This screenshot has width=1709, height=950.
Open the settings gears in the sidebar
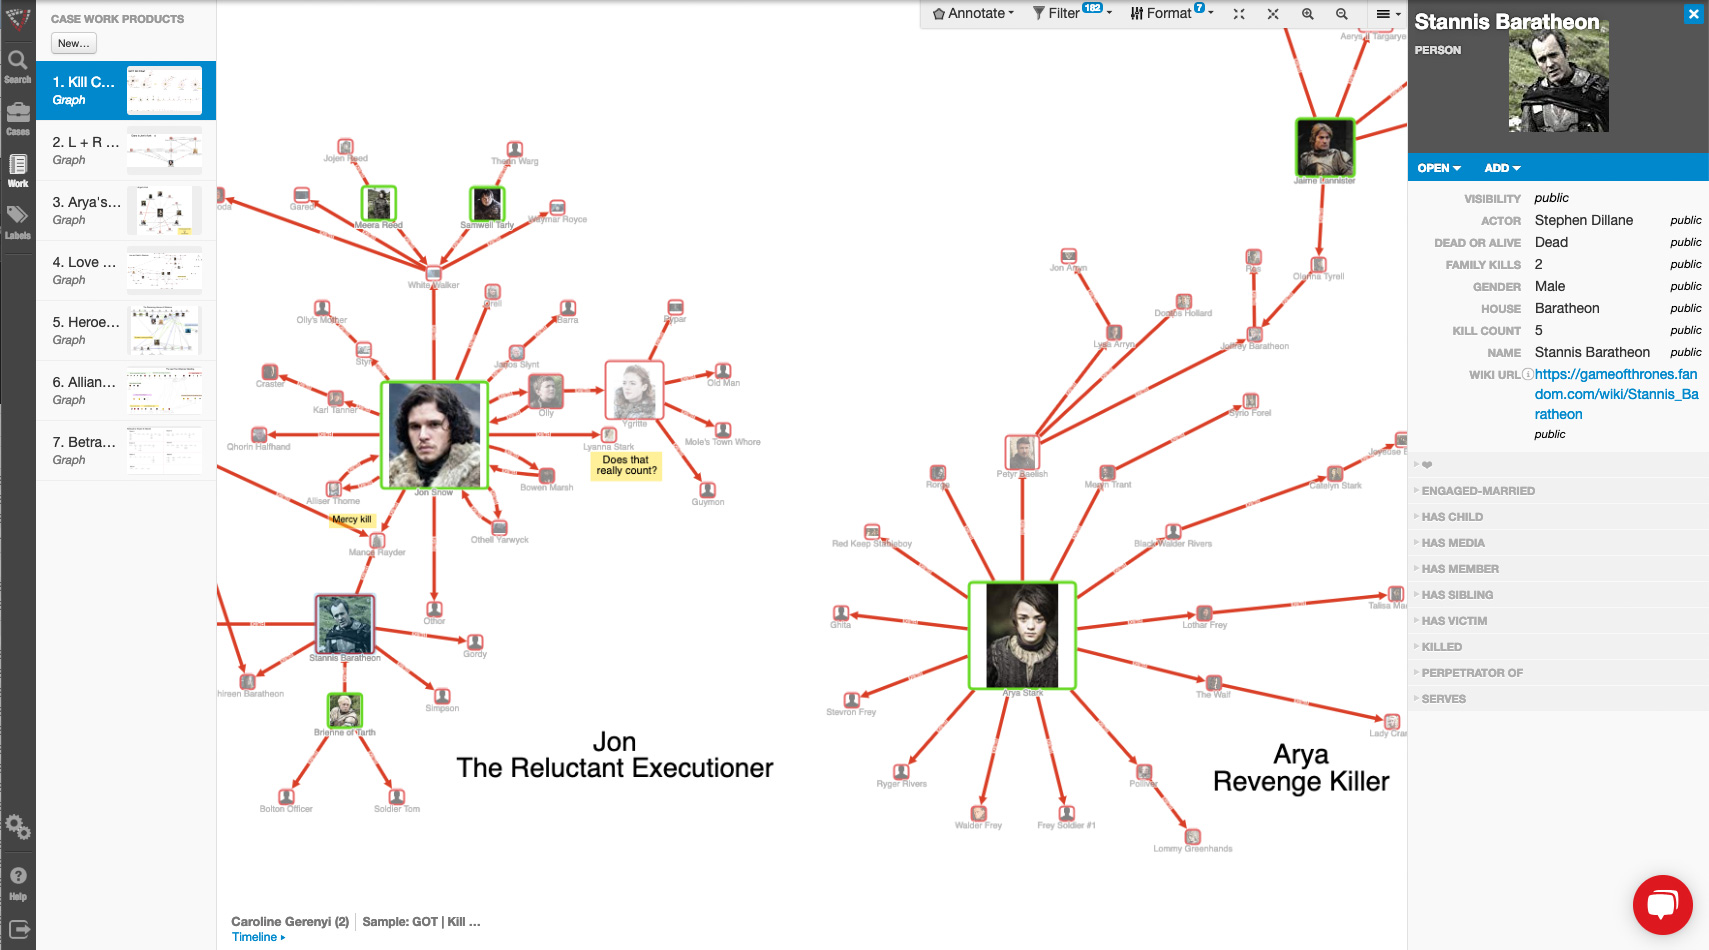(x=18, y=827)
